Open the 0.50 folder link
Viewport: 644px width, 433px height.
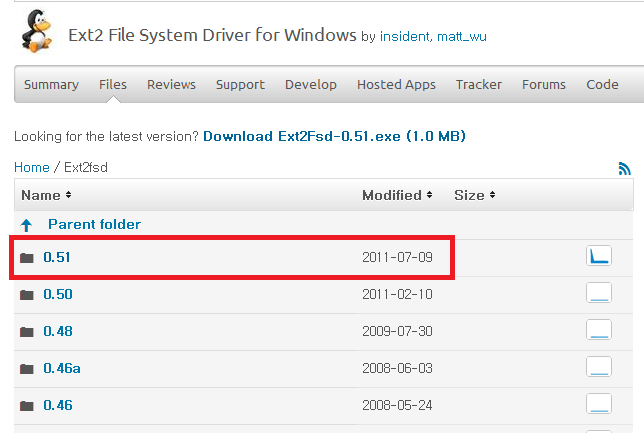58,295
